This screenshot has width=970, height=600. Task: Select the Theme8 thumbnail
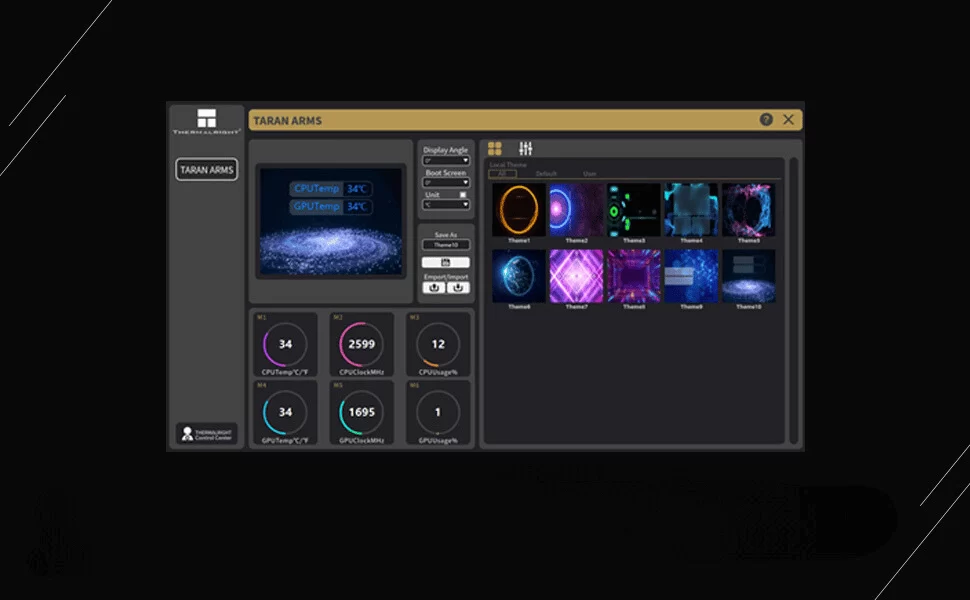coord(634,276)
